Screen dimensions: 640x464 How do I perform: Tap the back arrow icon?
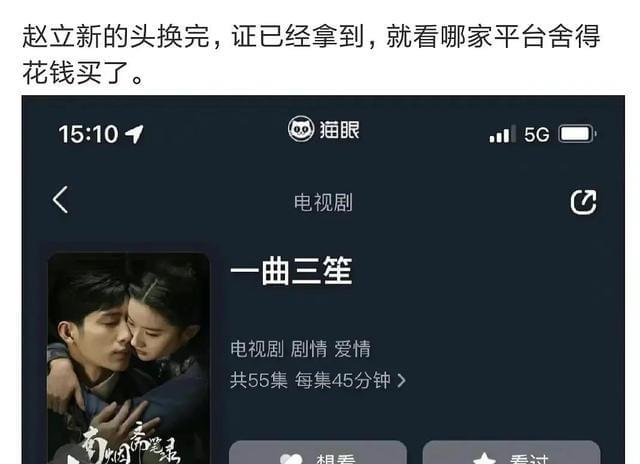tap(60, 200)
